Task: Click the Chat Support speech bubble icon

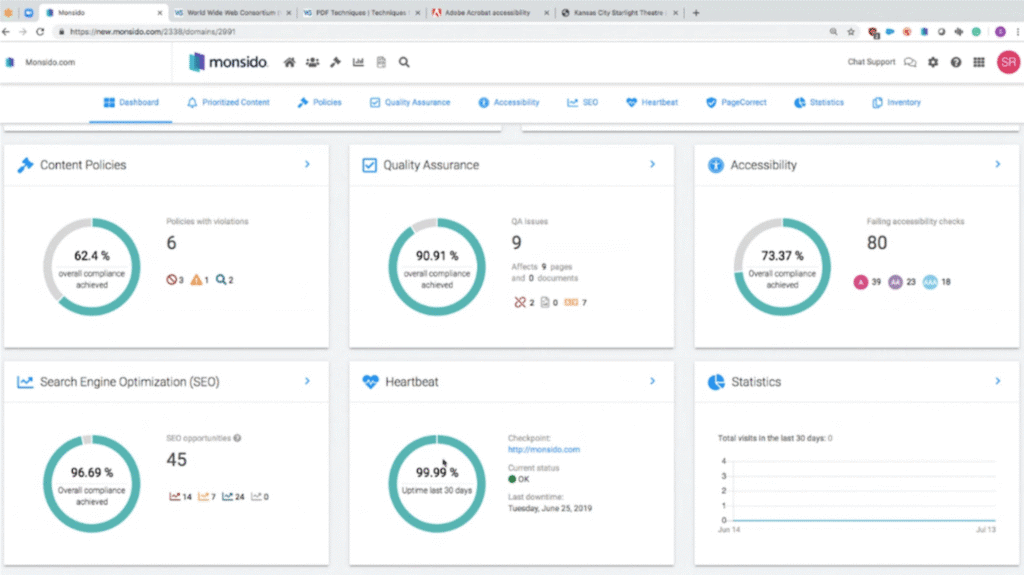Action: tap(910, 62)
